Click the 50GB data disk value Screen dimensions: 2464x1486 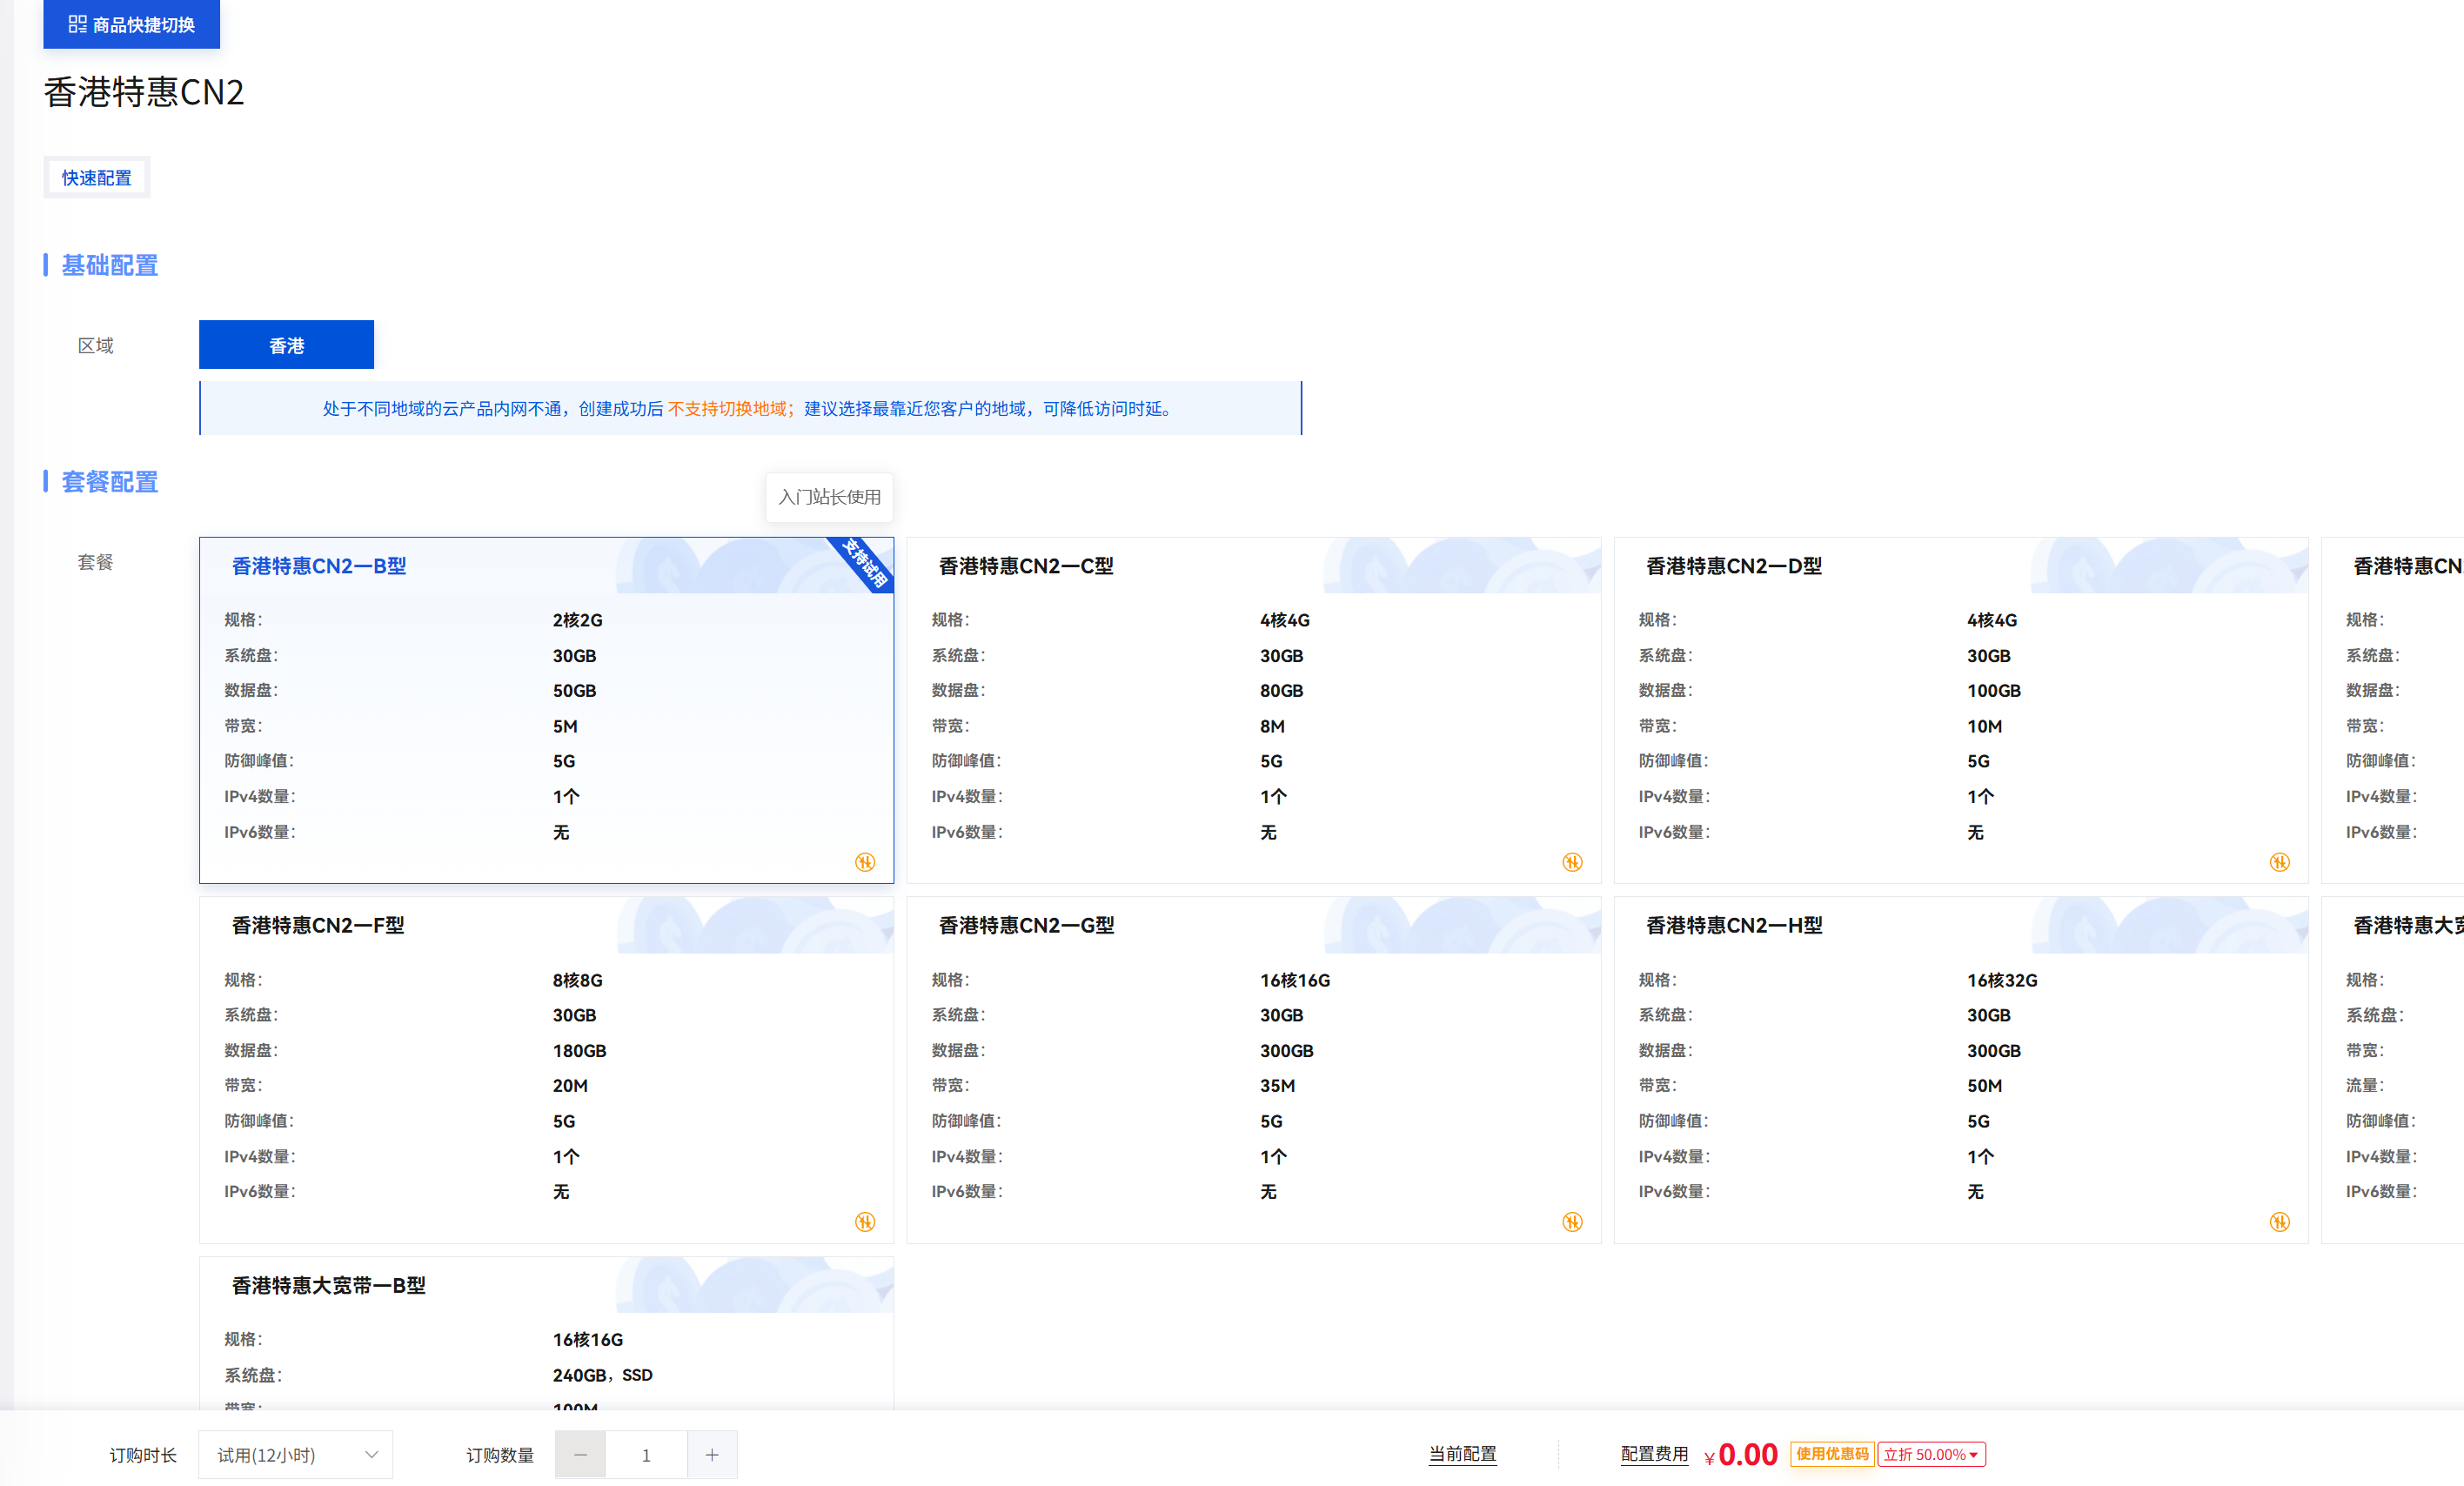(x=575, y=691)
